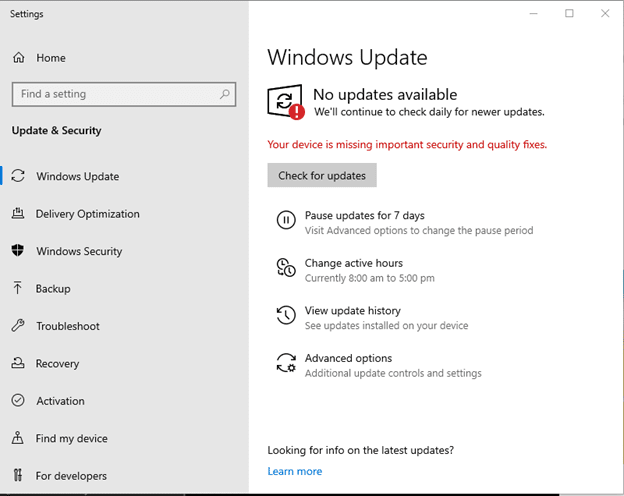624x496 pixels.
Task: Open the Home settings page
Action: 51,58
